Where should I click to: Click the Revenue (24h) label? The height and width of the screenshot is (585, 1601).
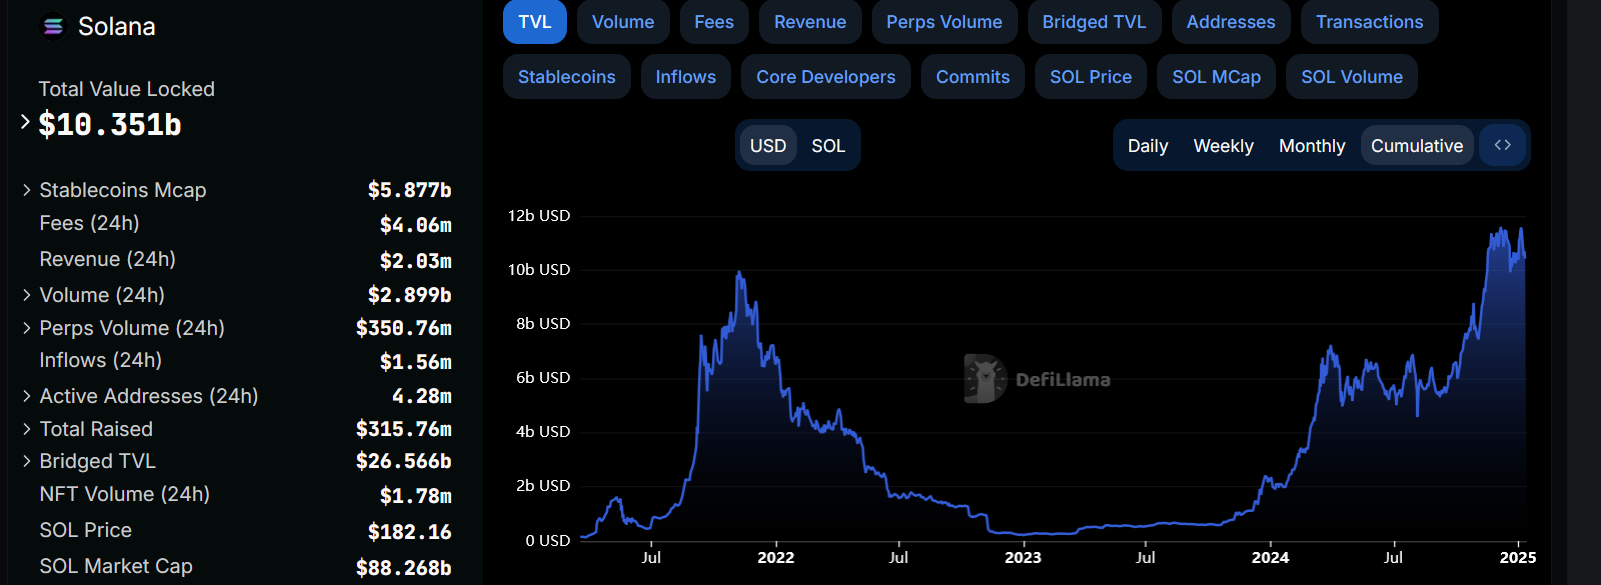pyautogui.click(x=108, y=259)
